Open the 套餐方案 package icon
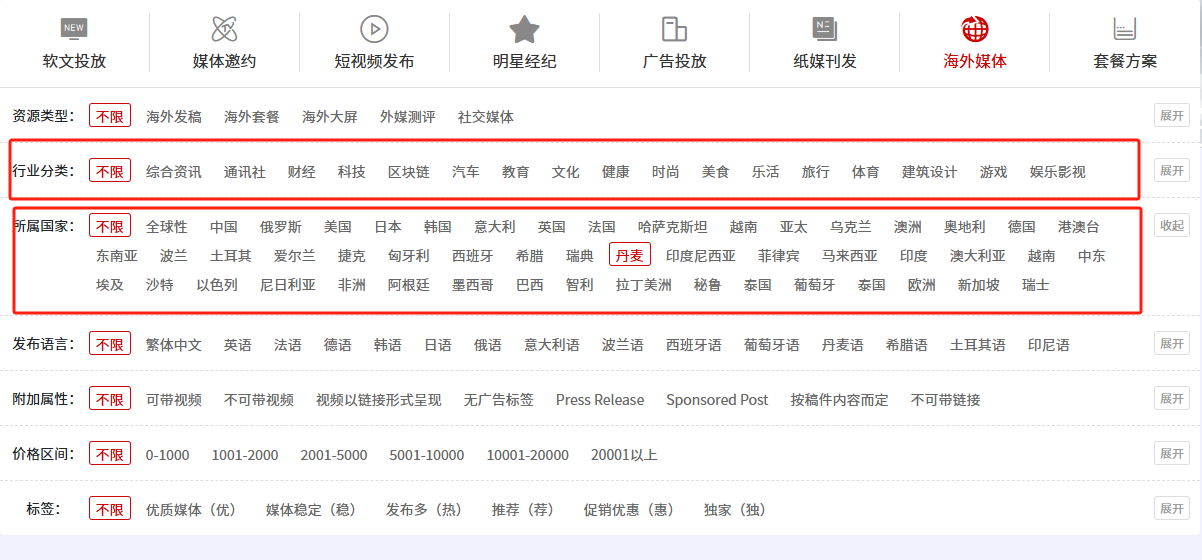The image size is (1202, 560). (1125, 28)
